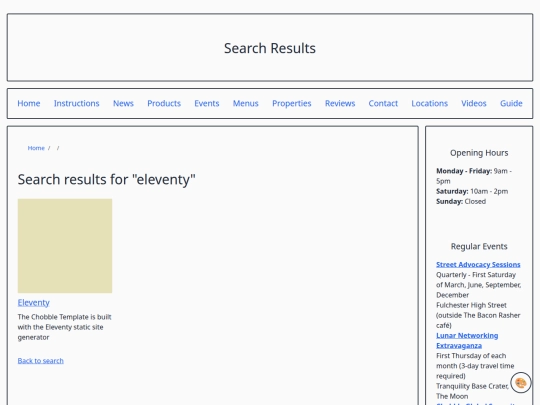Viewport: 540px width, 405px height.
Task: Open the Street Advocacy Sessions event link
Action: (x=478, y=264)
